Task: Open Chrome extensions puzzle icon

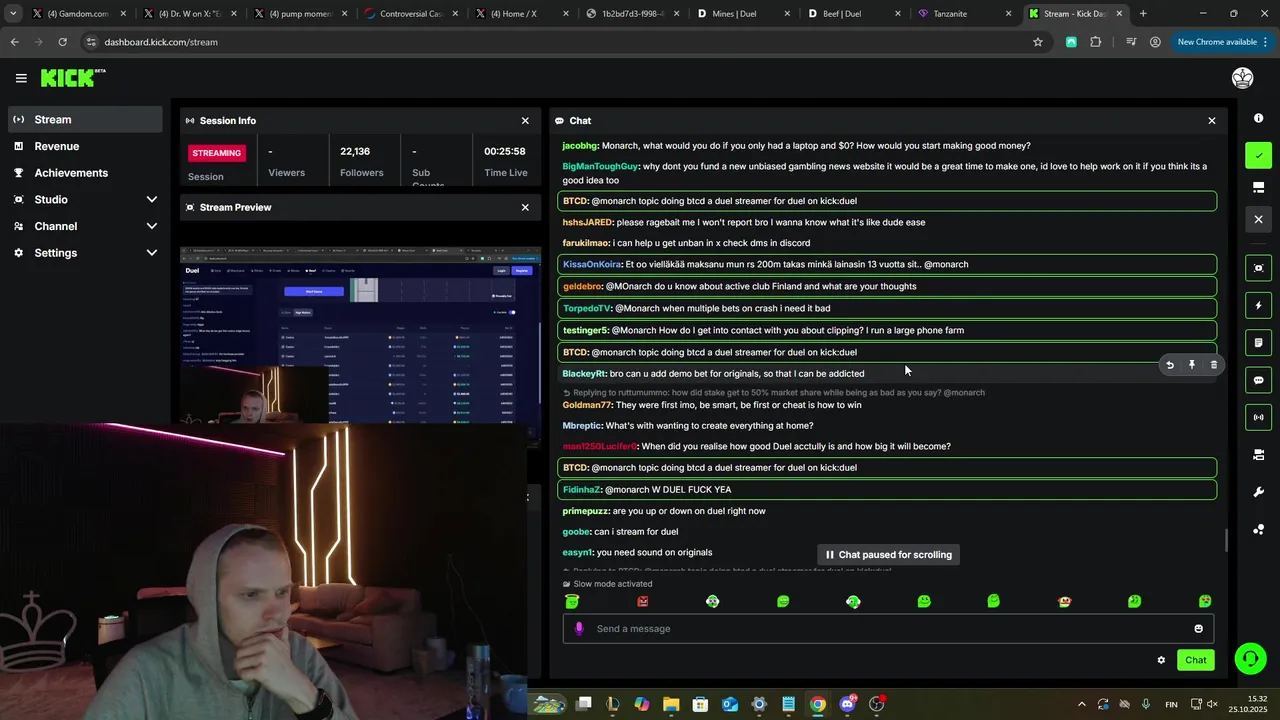Action: [x=1095, y=42]
